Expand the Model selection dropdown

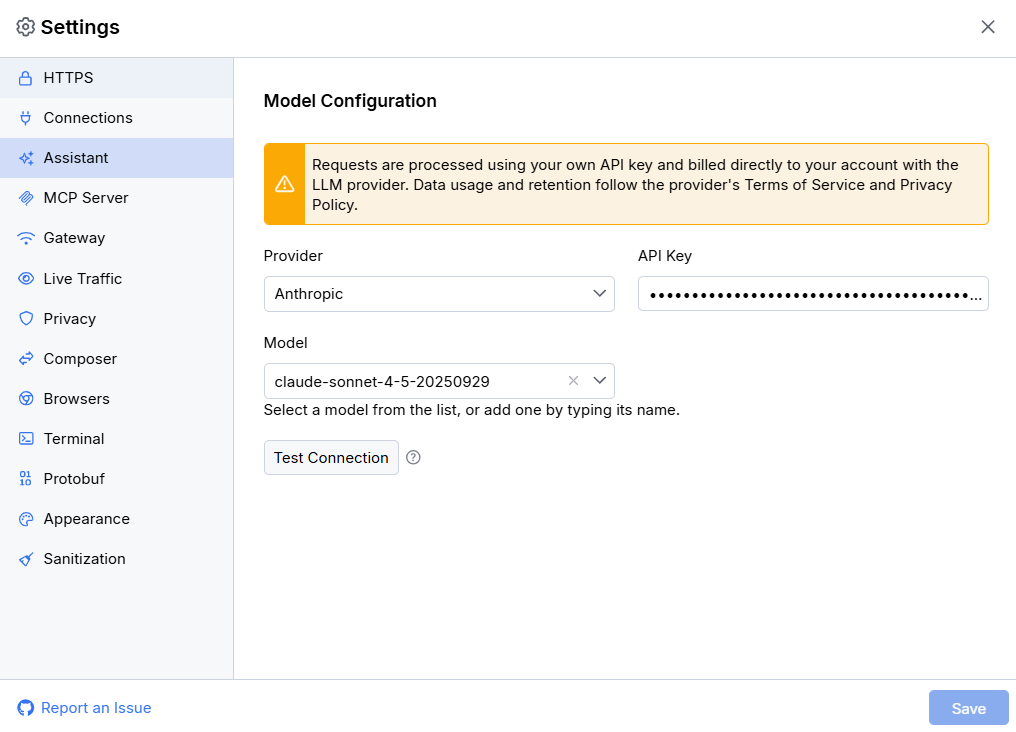coord(600,380)
